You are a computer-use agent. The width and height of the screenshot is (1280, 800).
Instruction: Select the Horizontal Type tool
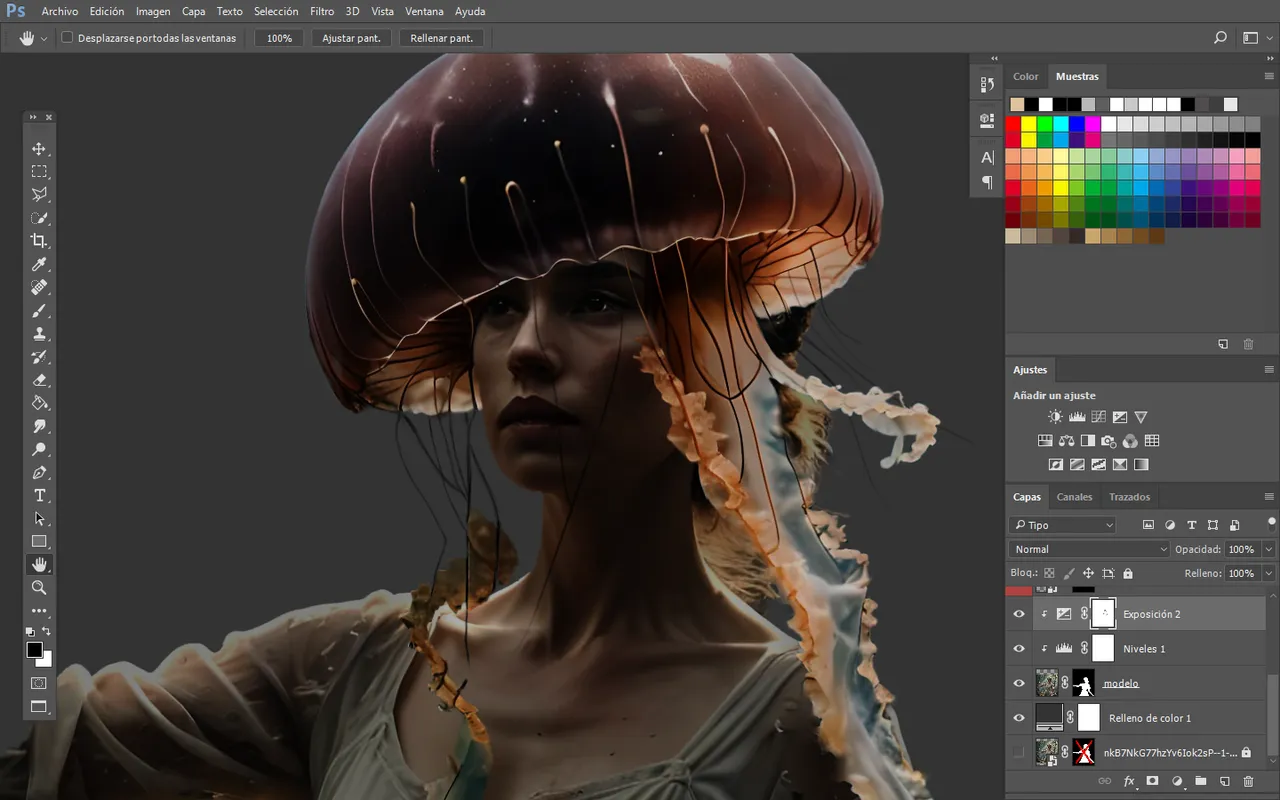click(x=39, y=495)
